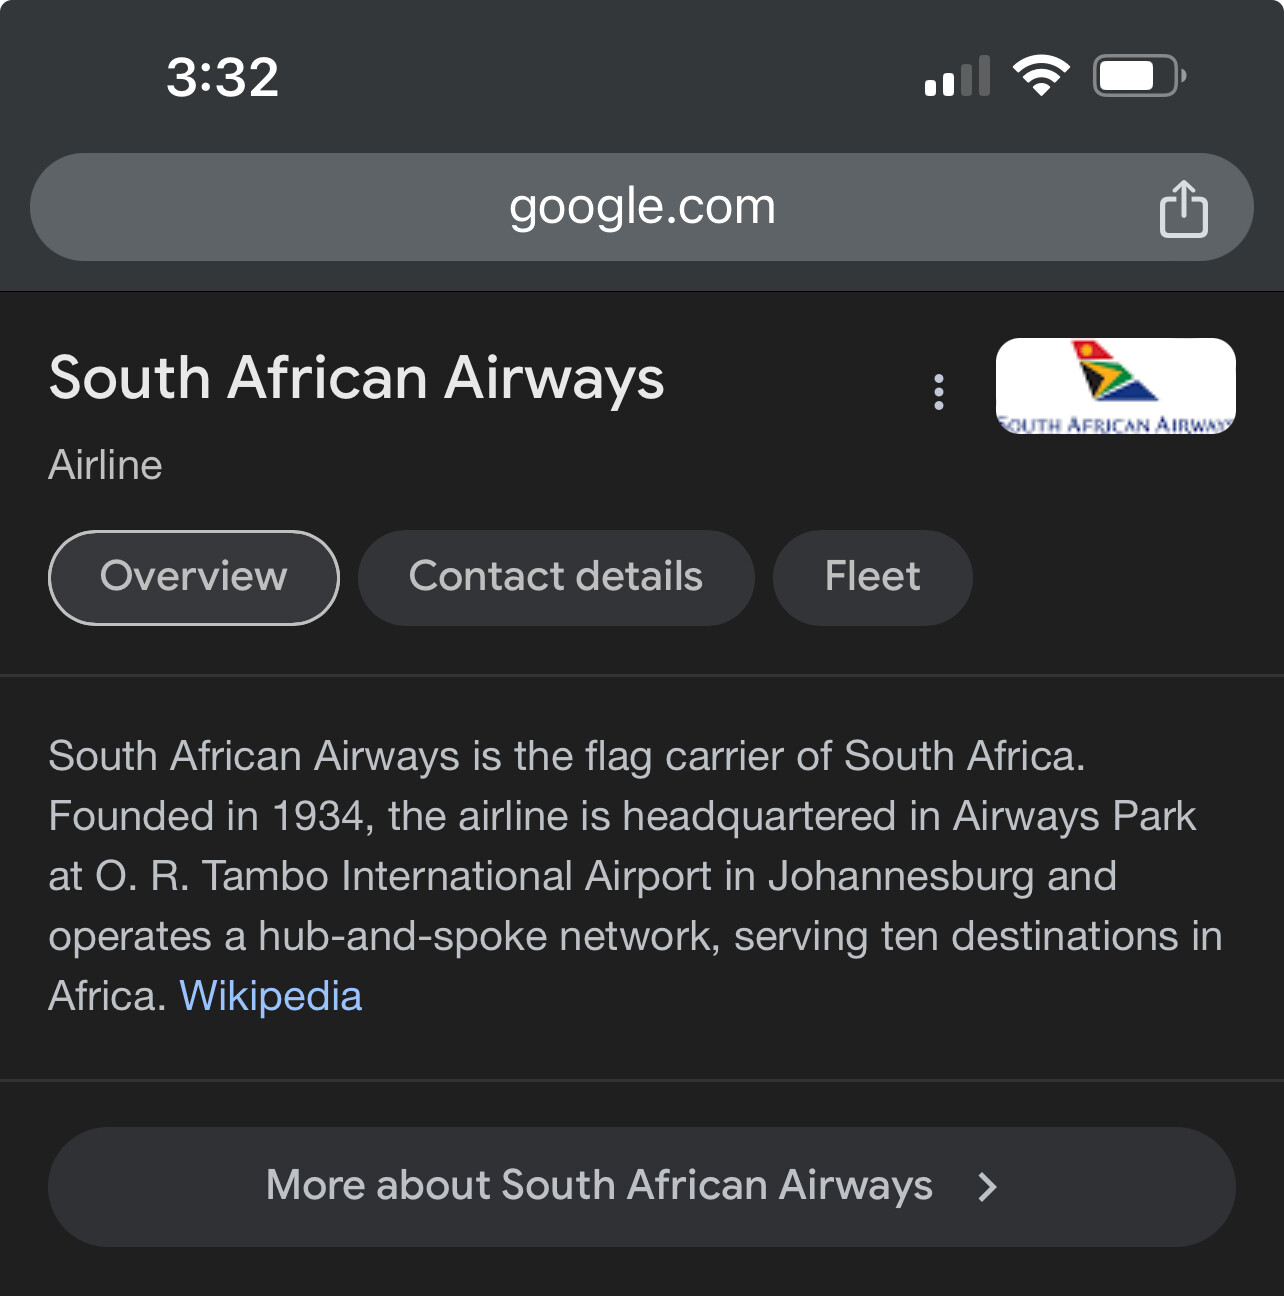Open the three-dot more options menu

point(938,392)
